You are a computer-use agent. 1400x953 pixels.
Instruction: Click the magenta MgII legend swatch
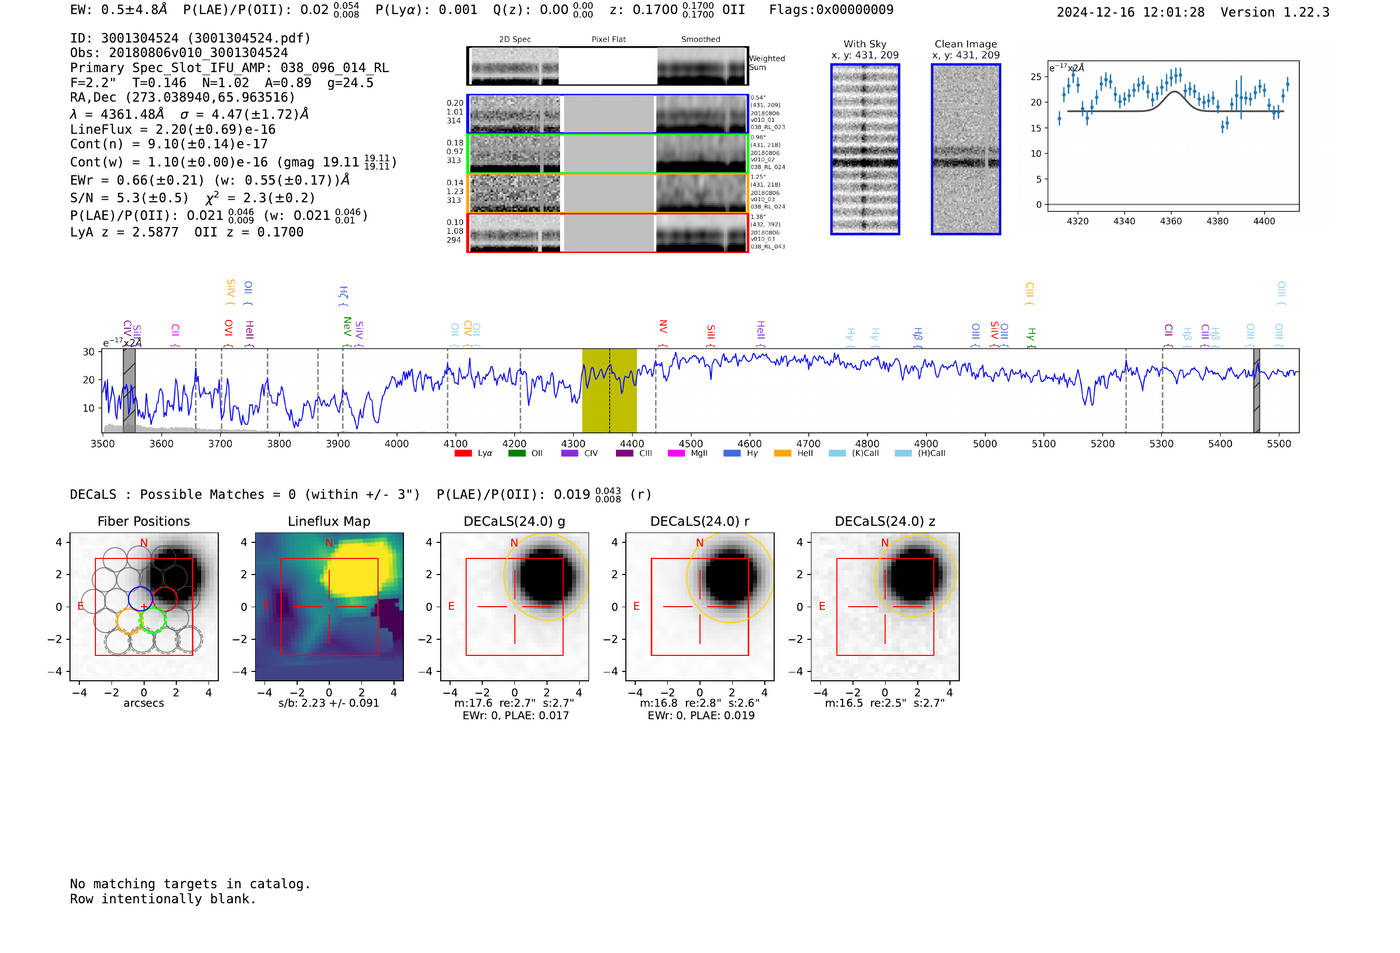click(x=676, y=454)
